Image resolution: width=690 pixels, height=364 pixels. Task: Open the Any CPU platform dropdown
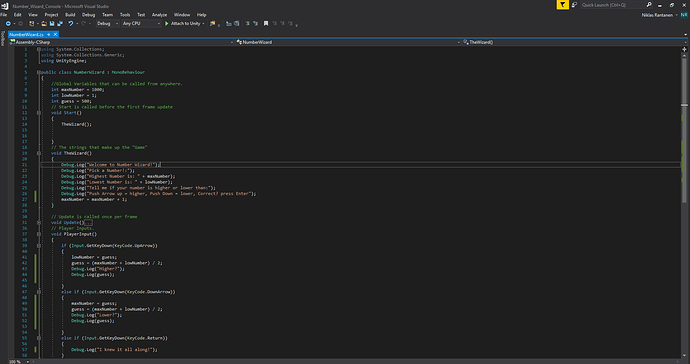click(x=141, y=23)
